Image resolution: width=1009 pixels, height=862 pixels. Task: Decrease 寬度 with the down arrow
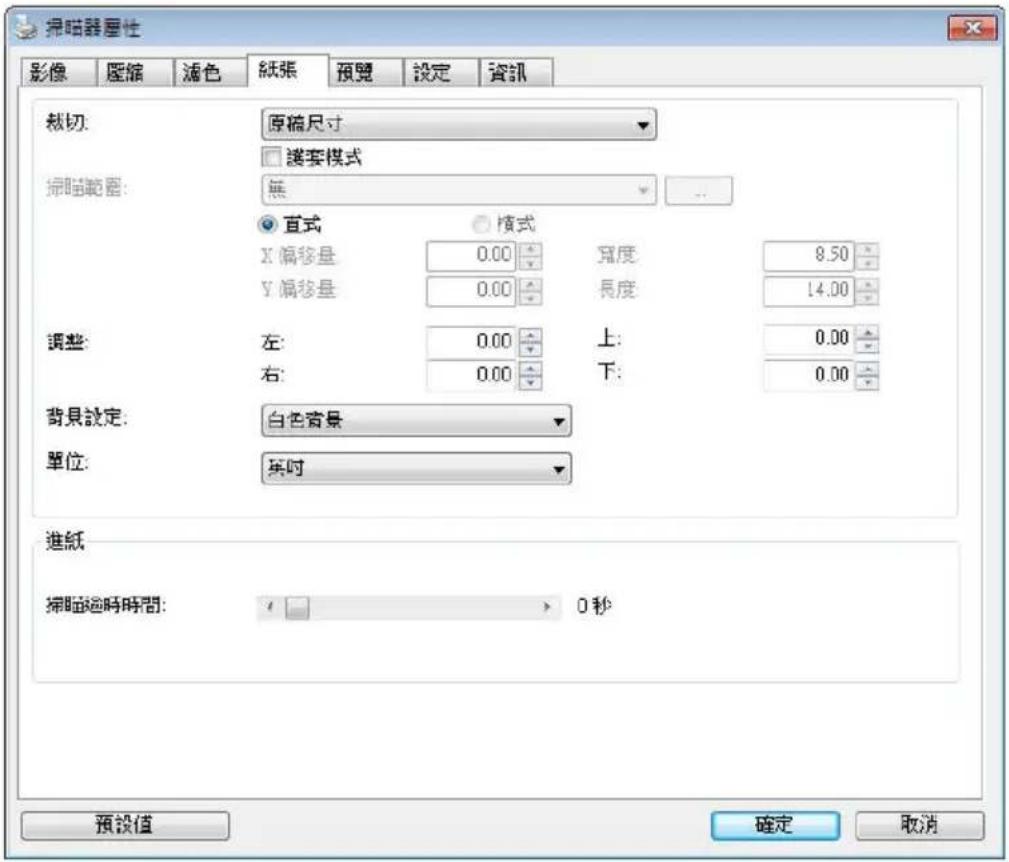click(x=867, y=263)
